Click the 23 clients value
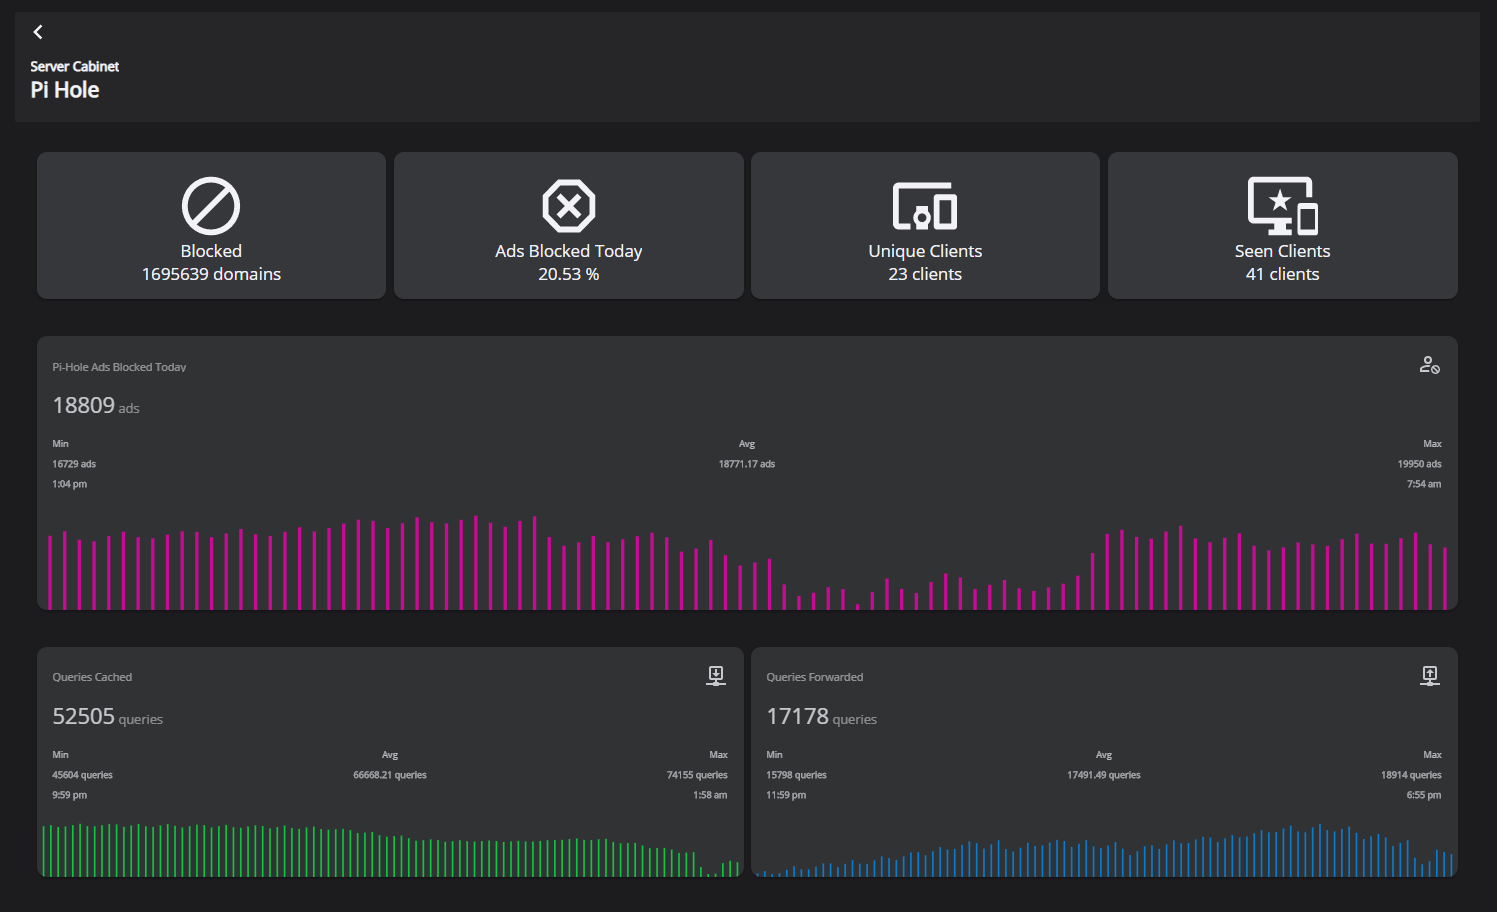1497x912 pixels. (x=925, y=274)
